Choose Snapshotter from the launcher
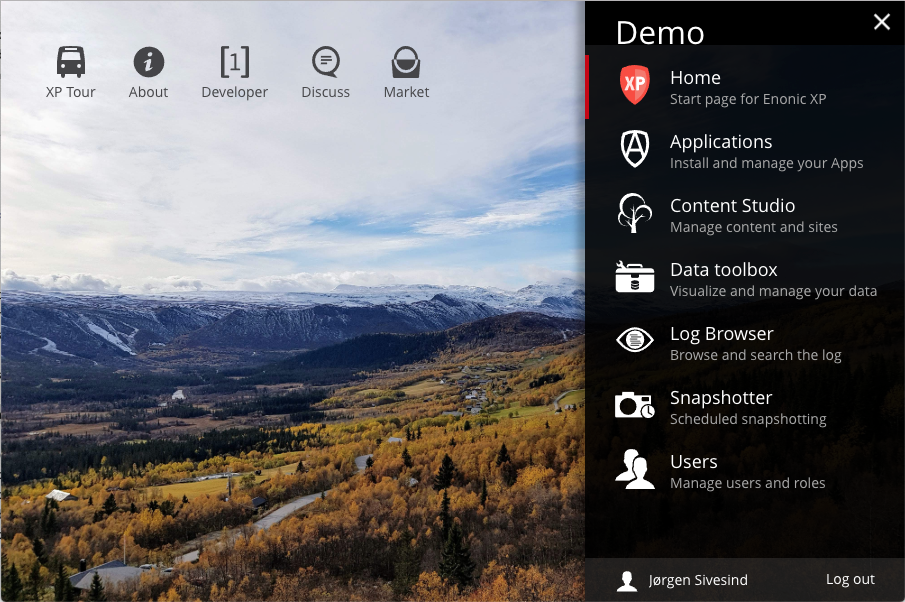The height and width of the screenshot is (602, 905). pyautogui.click(x=745, y=407)
